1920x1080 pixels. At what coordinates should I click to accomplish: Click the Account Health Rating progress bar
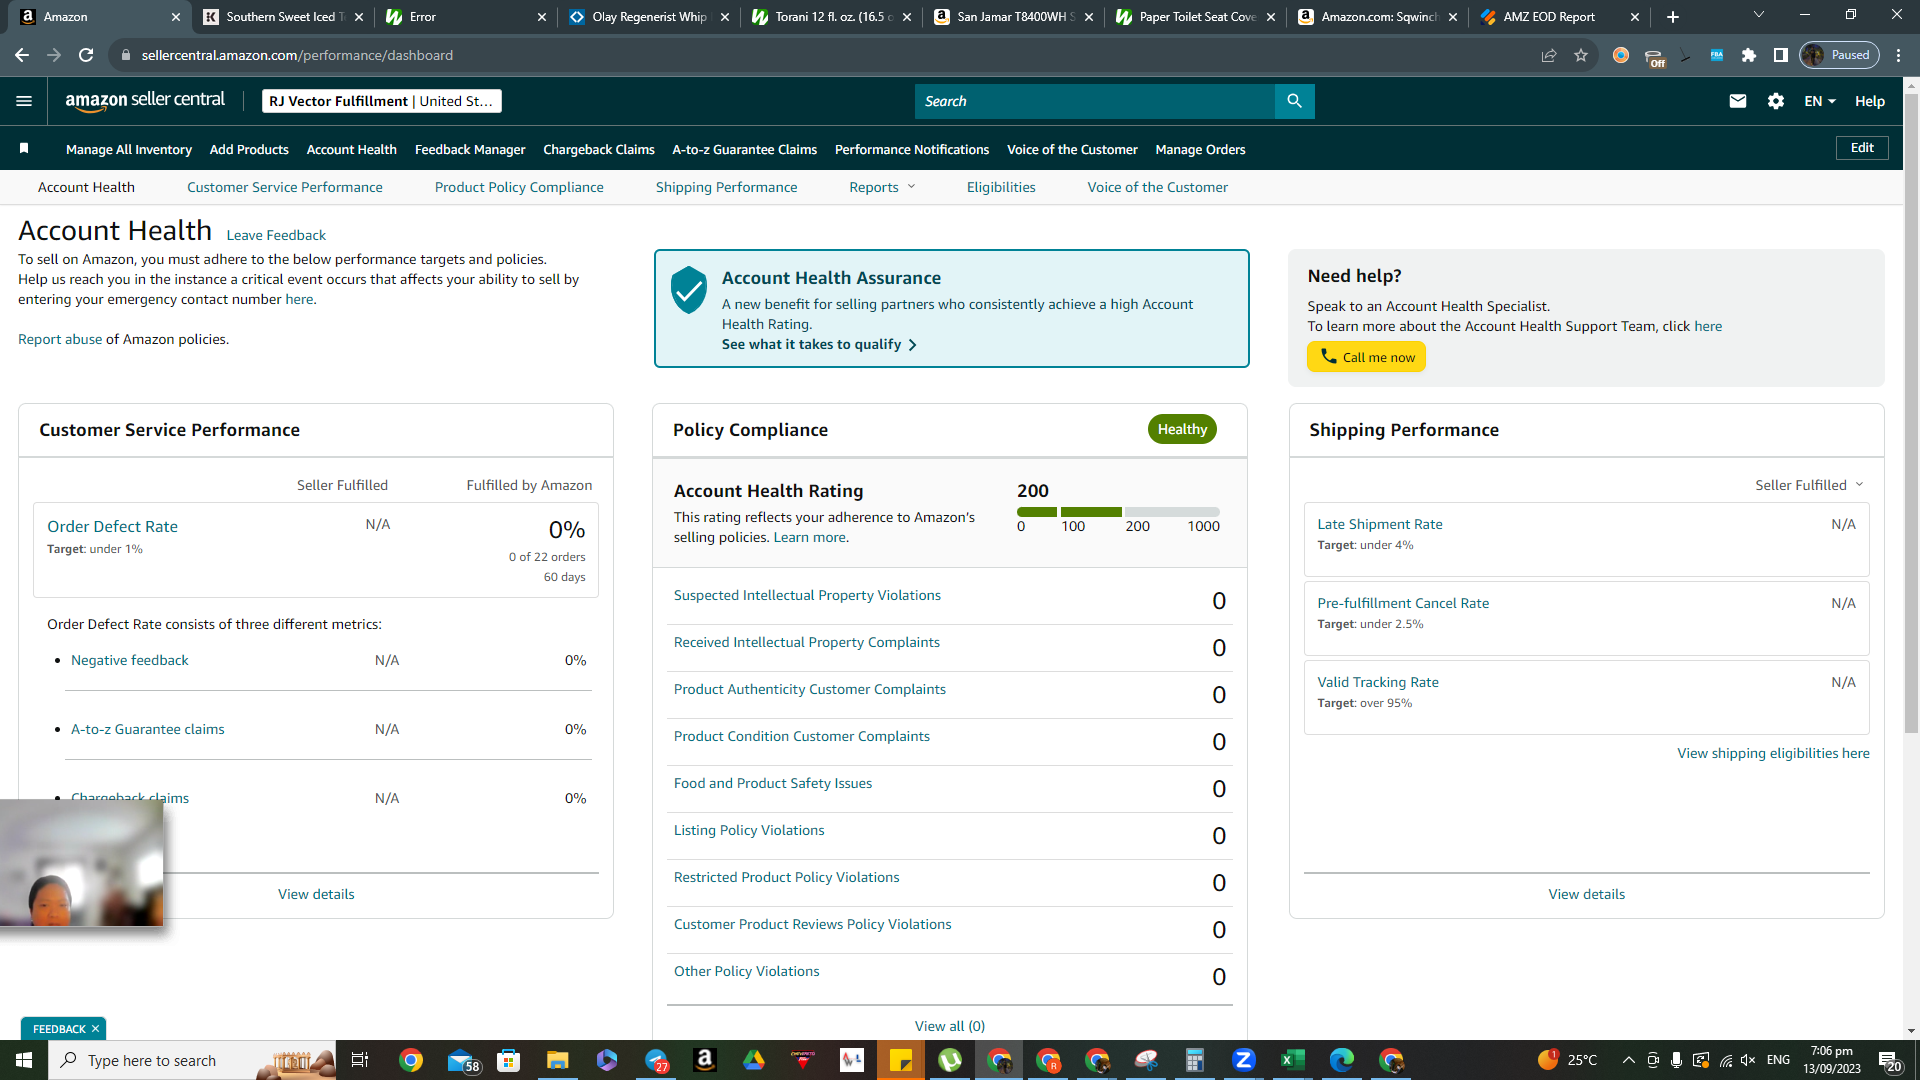(x=1118, y=512)
